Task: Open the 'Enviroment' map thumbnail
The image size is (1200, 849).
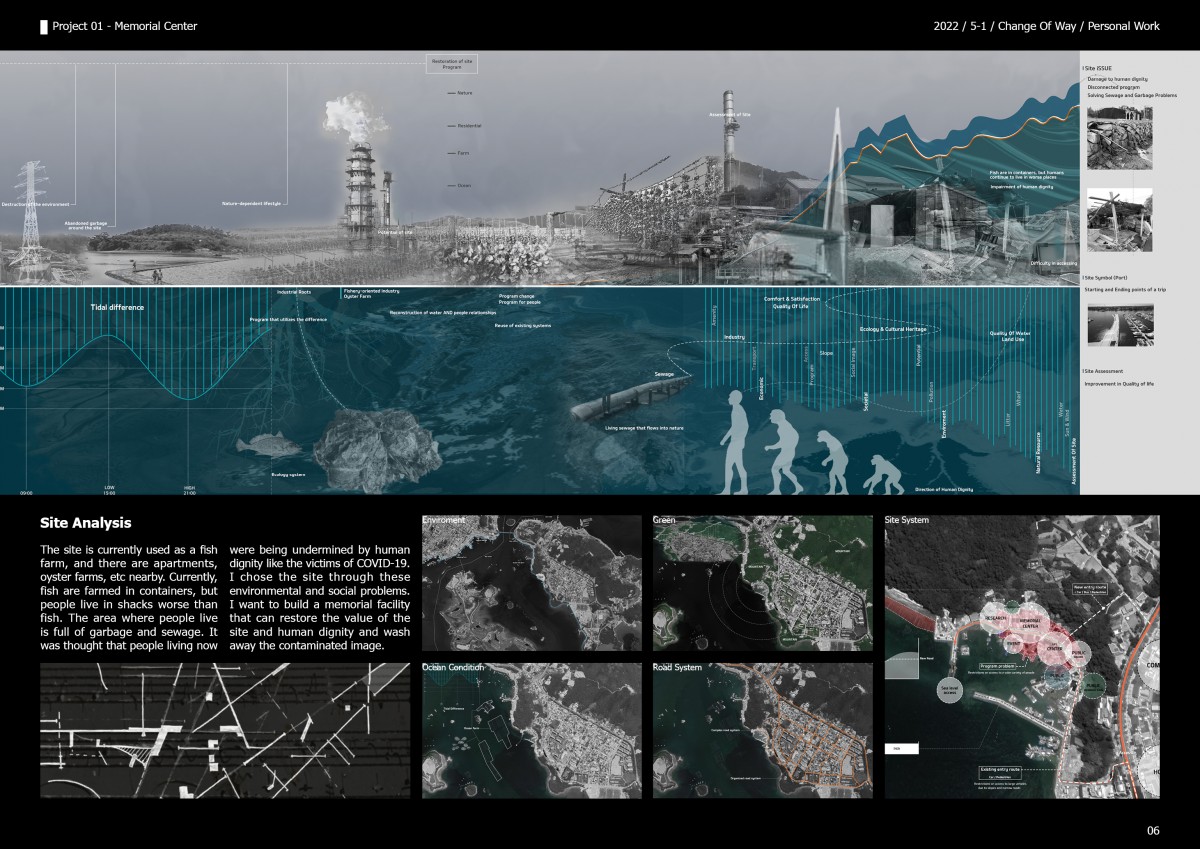Action: (x=531, y=583)
